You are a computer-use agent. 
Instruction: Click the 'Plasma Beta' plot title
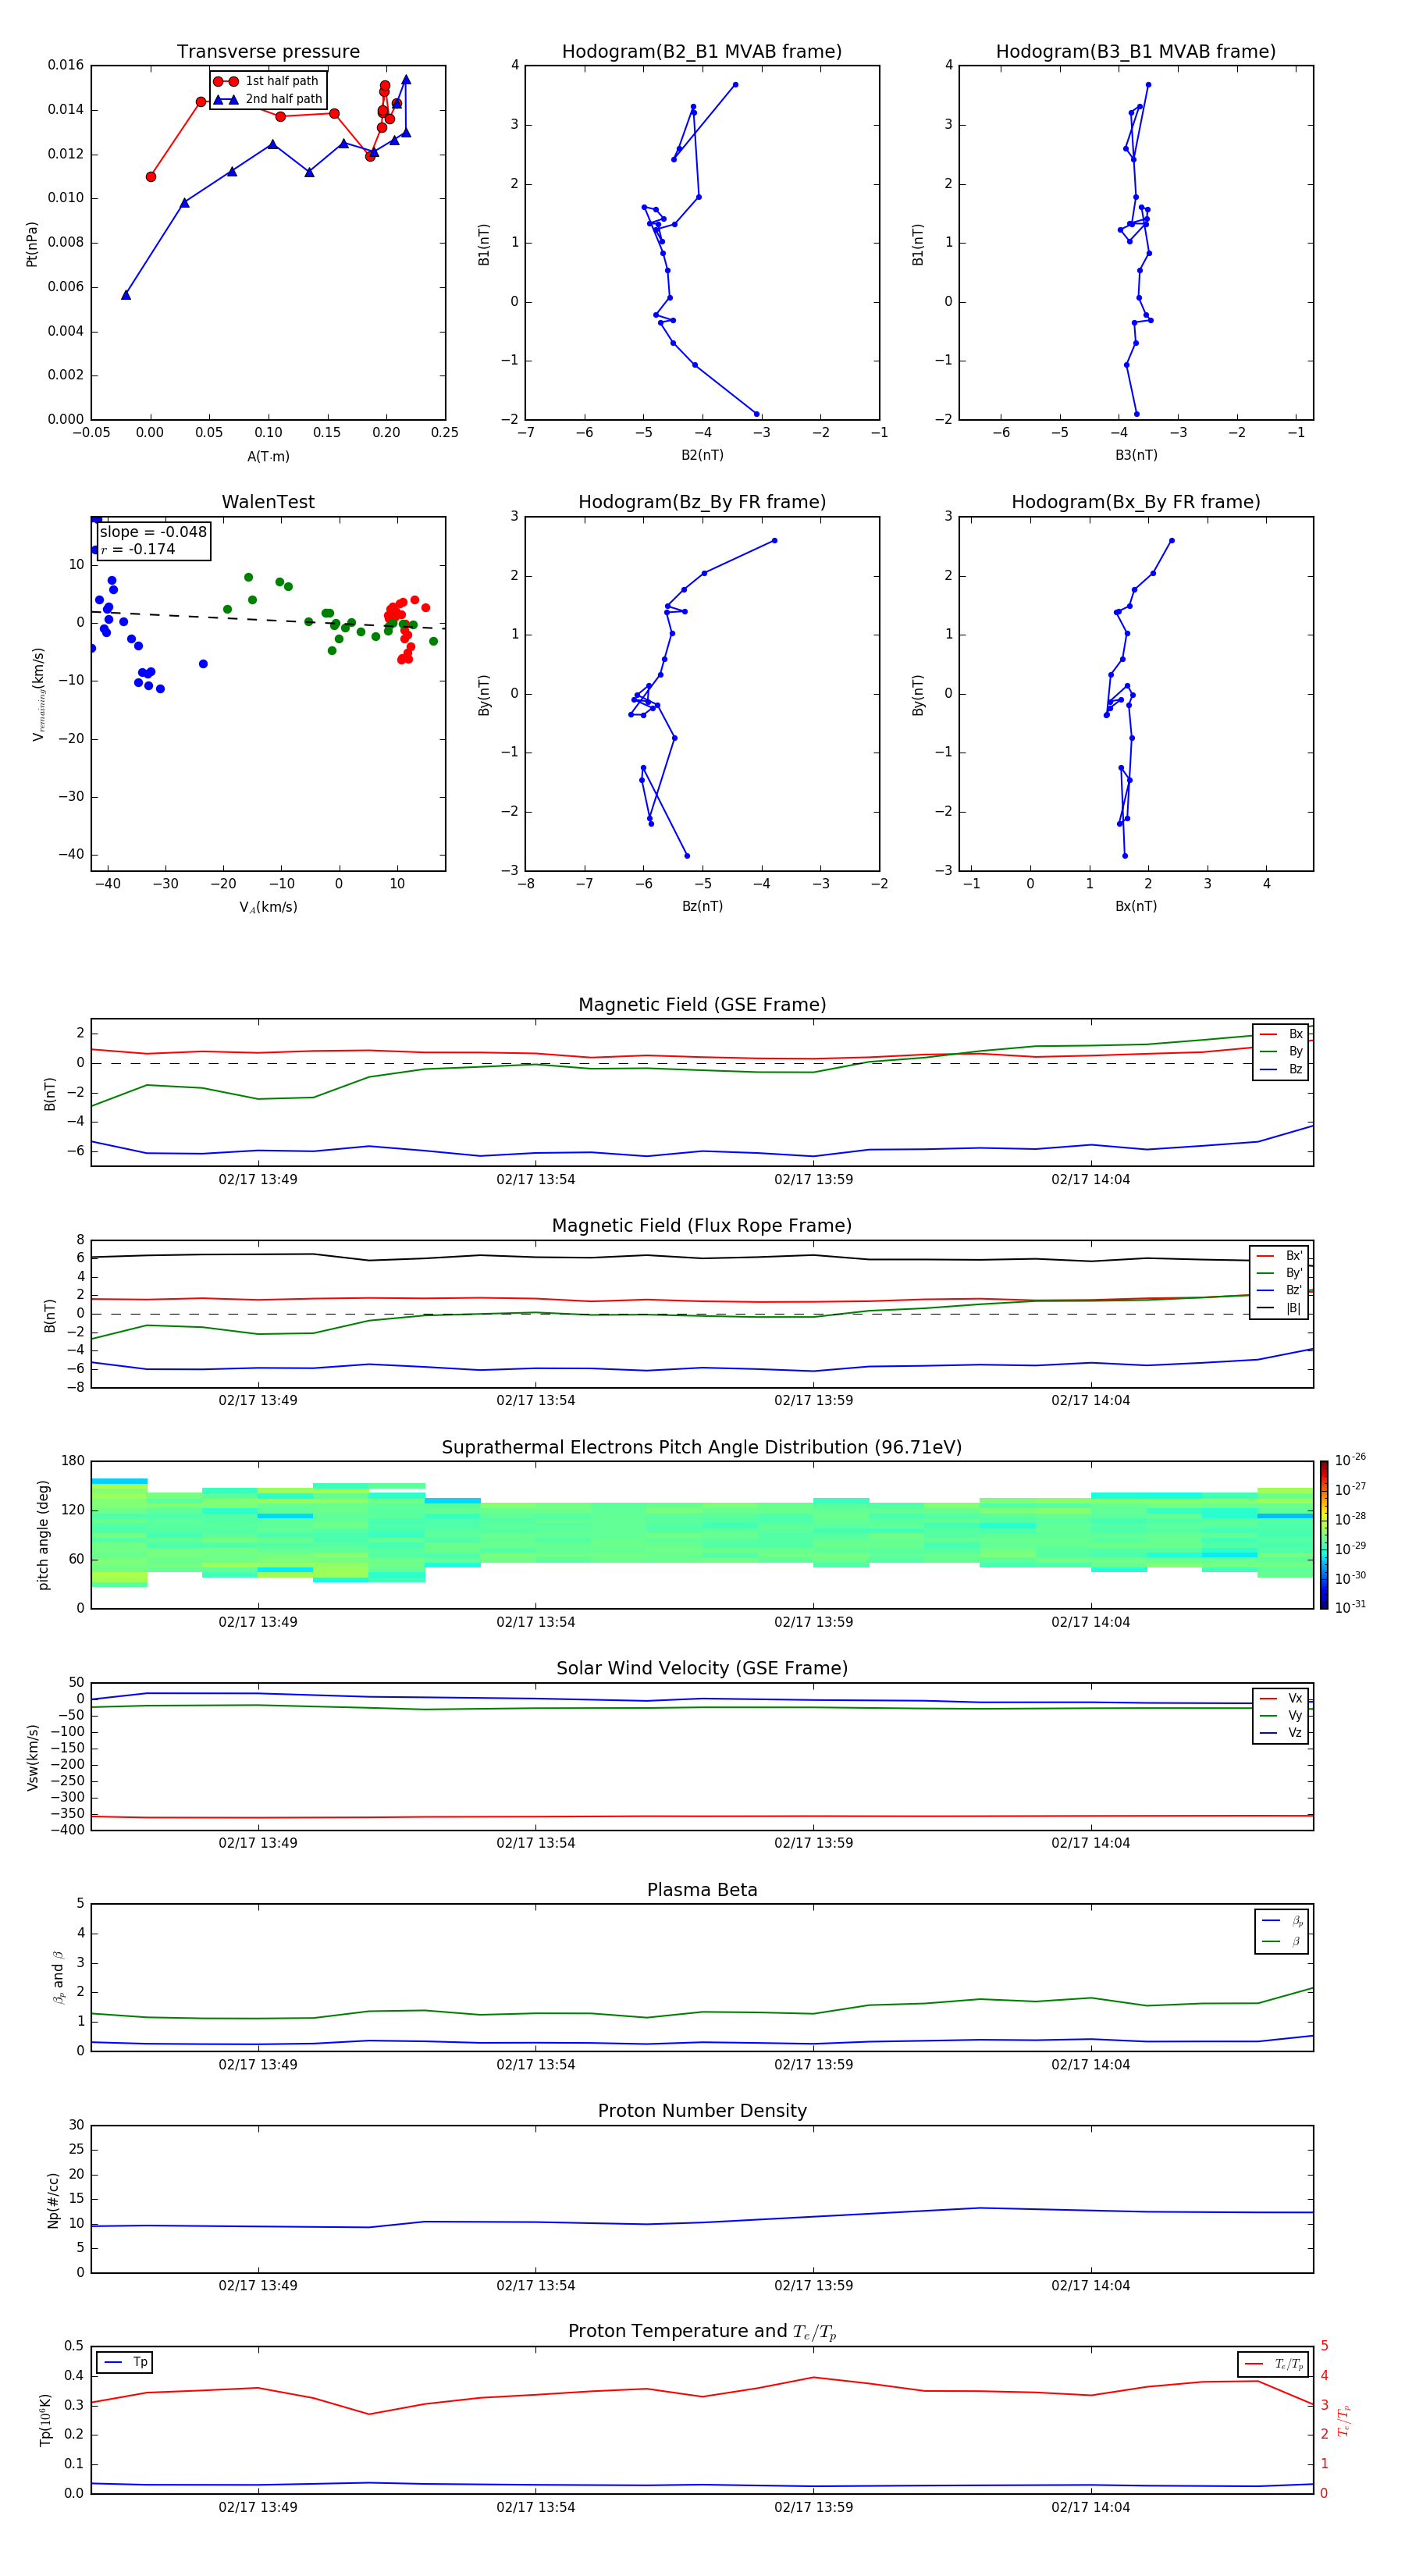702,1890
